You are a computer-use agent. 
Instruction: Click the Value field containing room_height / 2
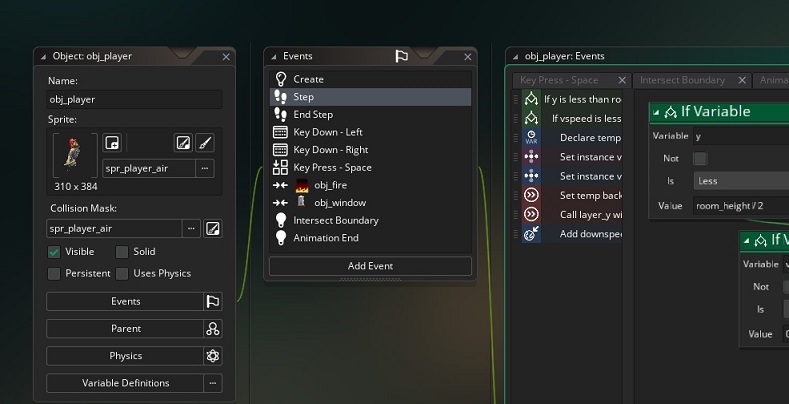(x=740, y=205)
